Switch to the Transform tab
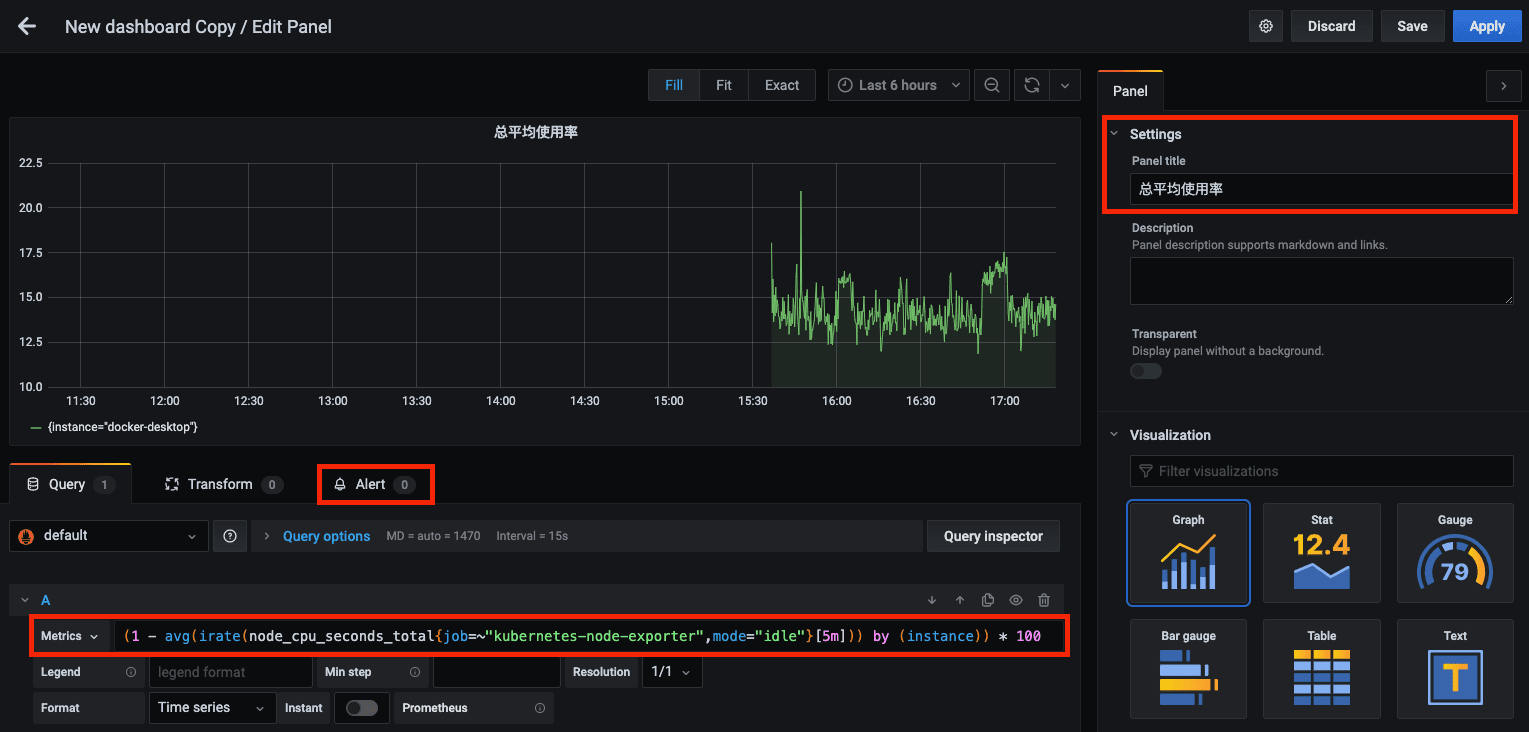1529x732 pixels. click(223, 484)
